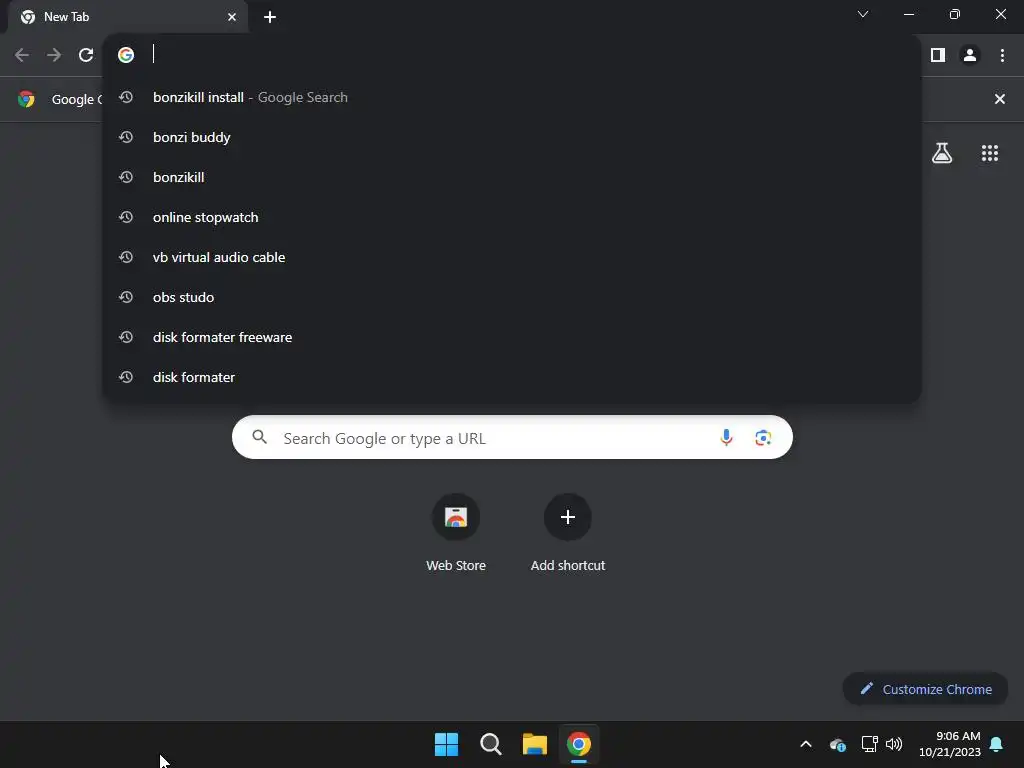
Task: Click the Search Google or type a URL box
Action: pos(512,438)
